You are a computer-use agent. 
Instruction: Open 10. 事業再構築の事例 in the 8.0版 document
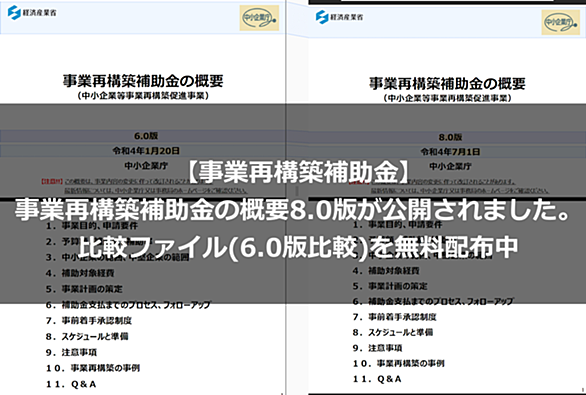(x=398, y=363)
